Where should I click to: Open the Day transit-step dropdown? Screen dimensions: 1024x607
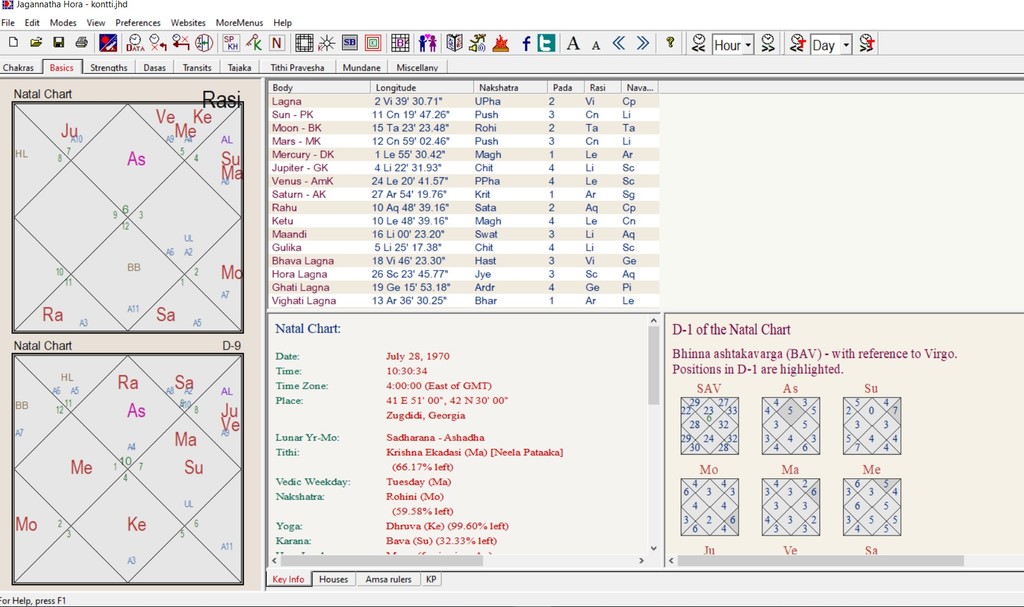846,44
